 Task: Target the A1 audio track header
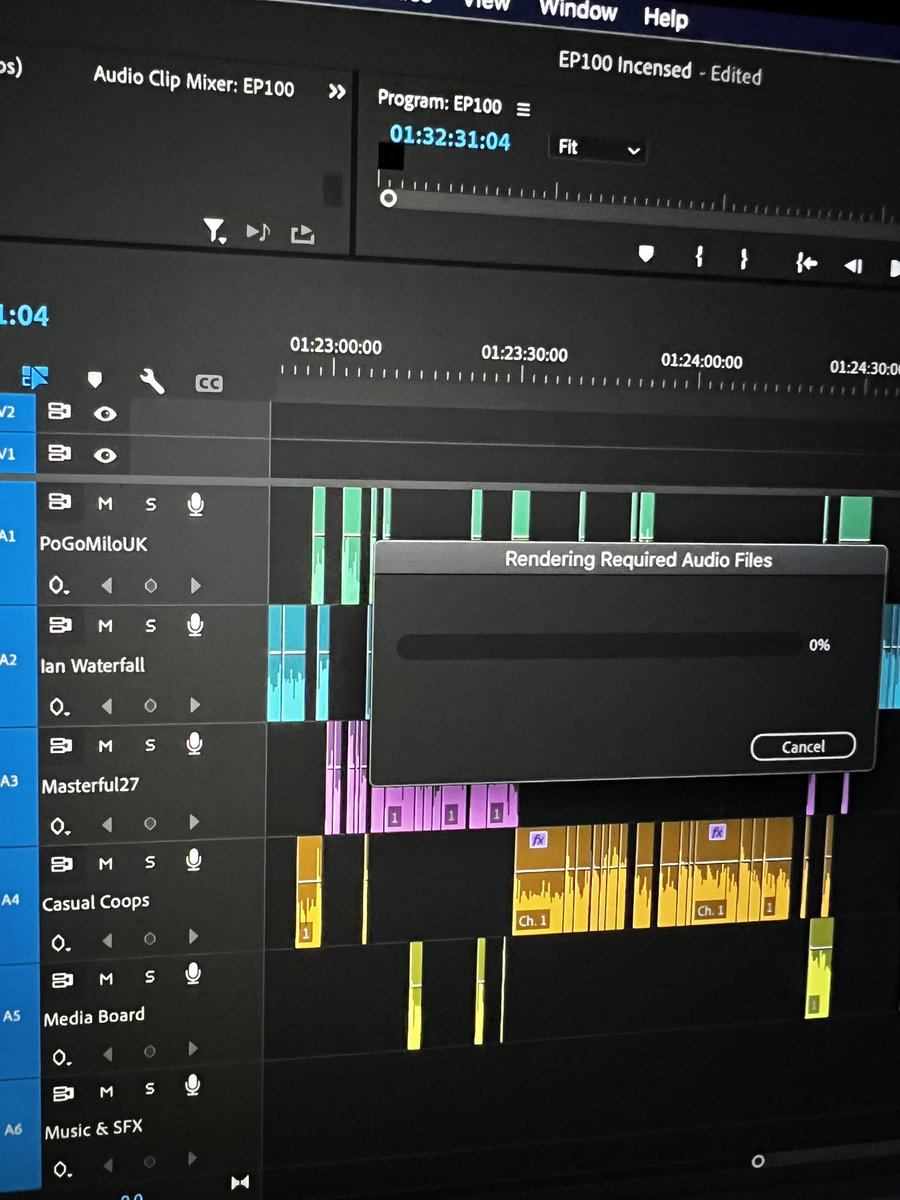pyautogui.click(x=10, y=537)
